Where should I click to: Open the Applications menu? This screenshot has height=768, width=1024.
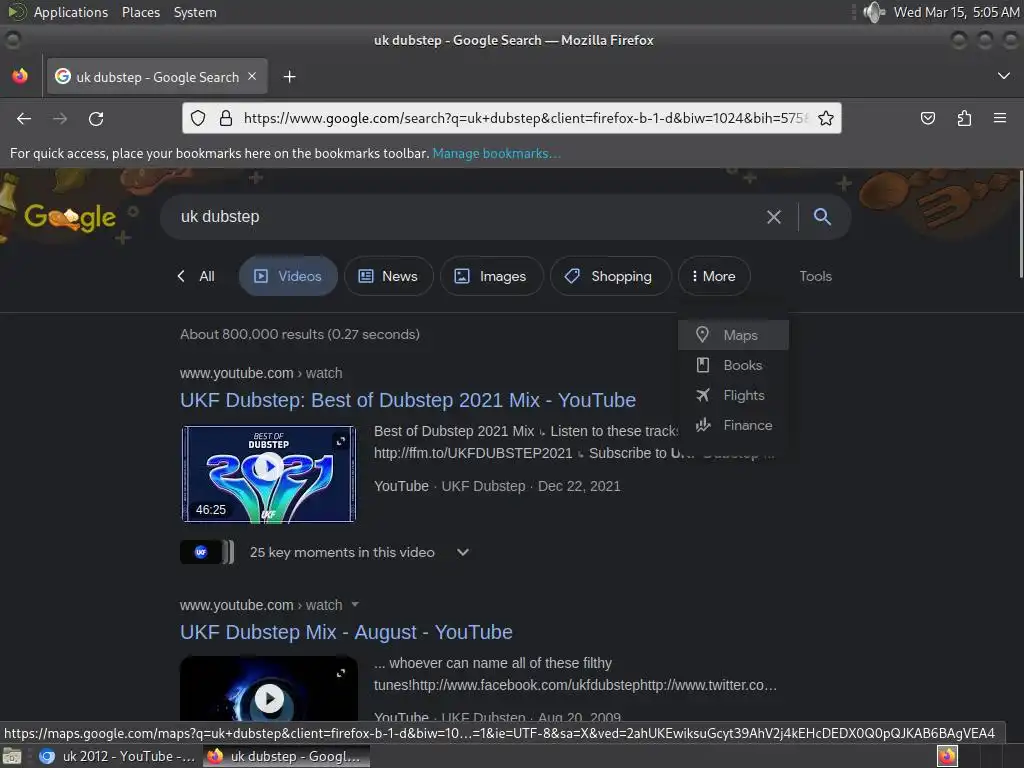(x=71, y=12)
